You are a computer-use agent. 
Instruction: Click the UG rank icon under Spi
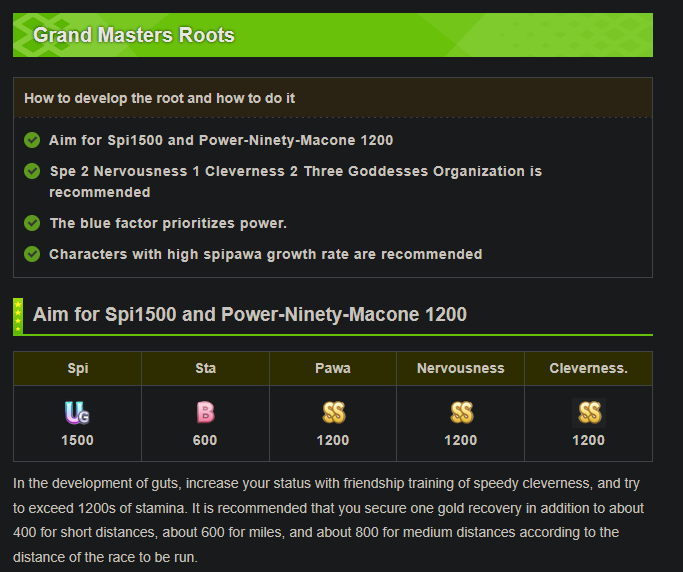(x=77, y=413)
